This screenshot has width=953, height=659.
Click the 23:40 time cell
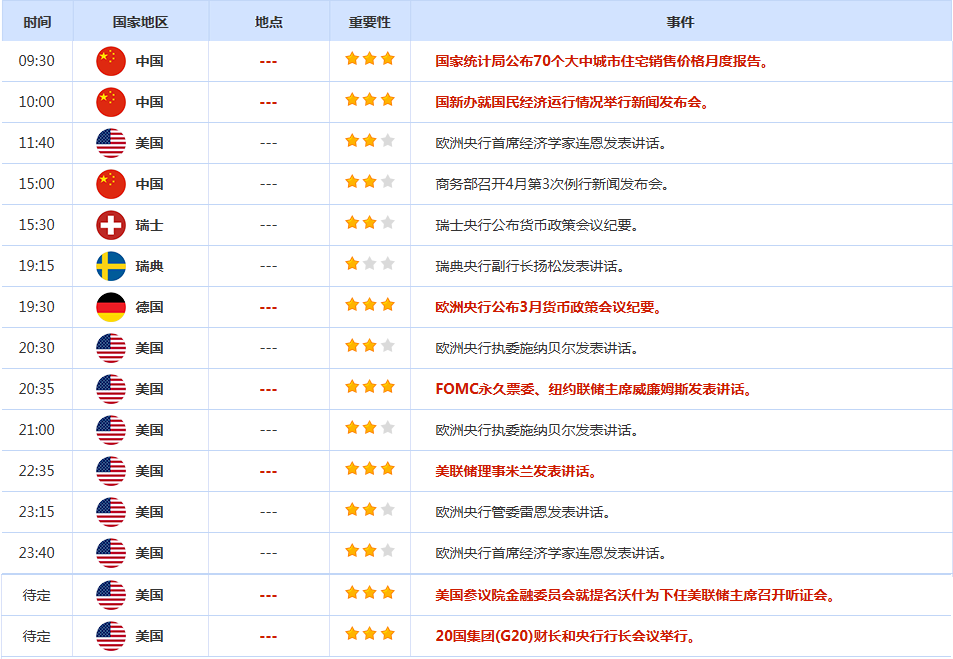tap(37, 553)
